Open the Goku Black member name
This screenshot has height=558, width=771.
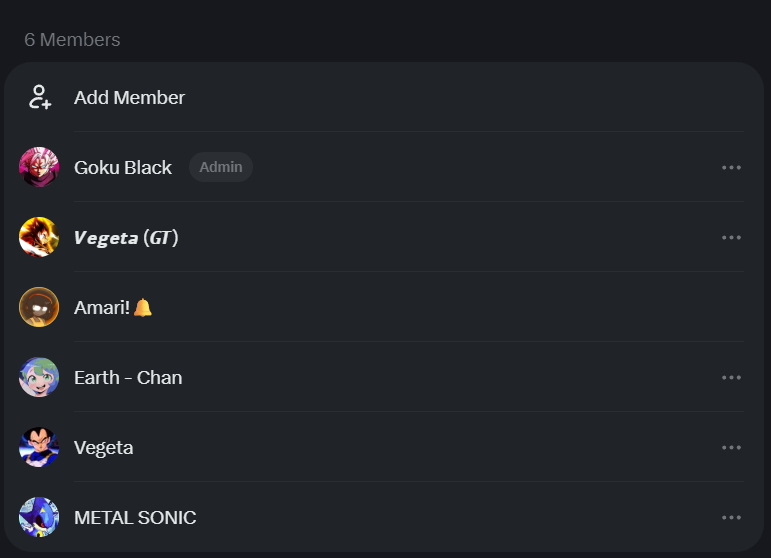pyautogui.click(x=123, y=168)
